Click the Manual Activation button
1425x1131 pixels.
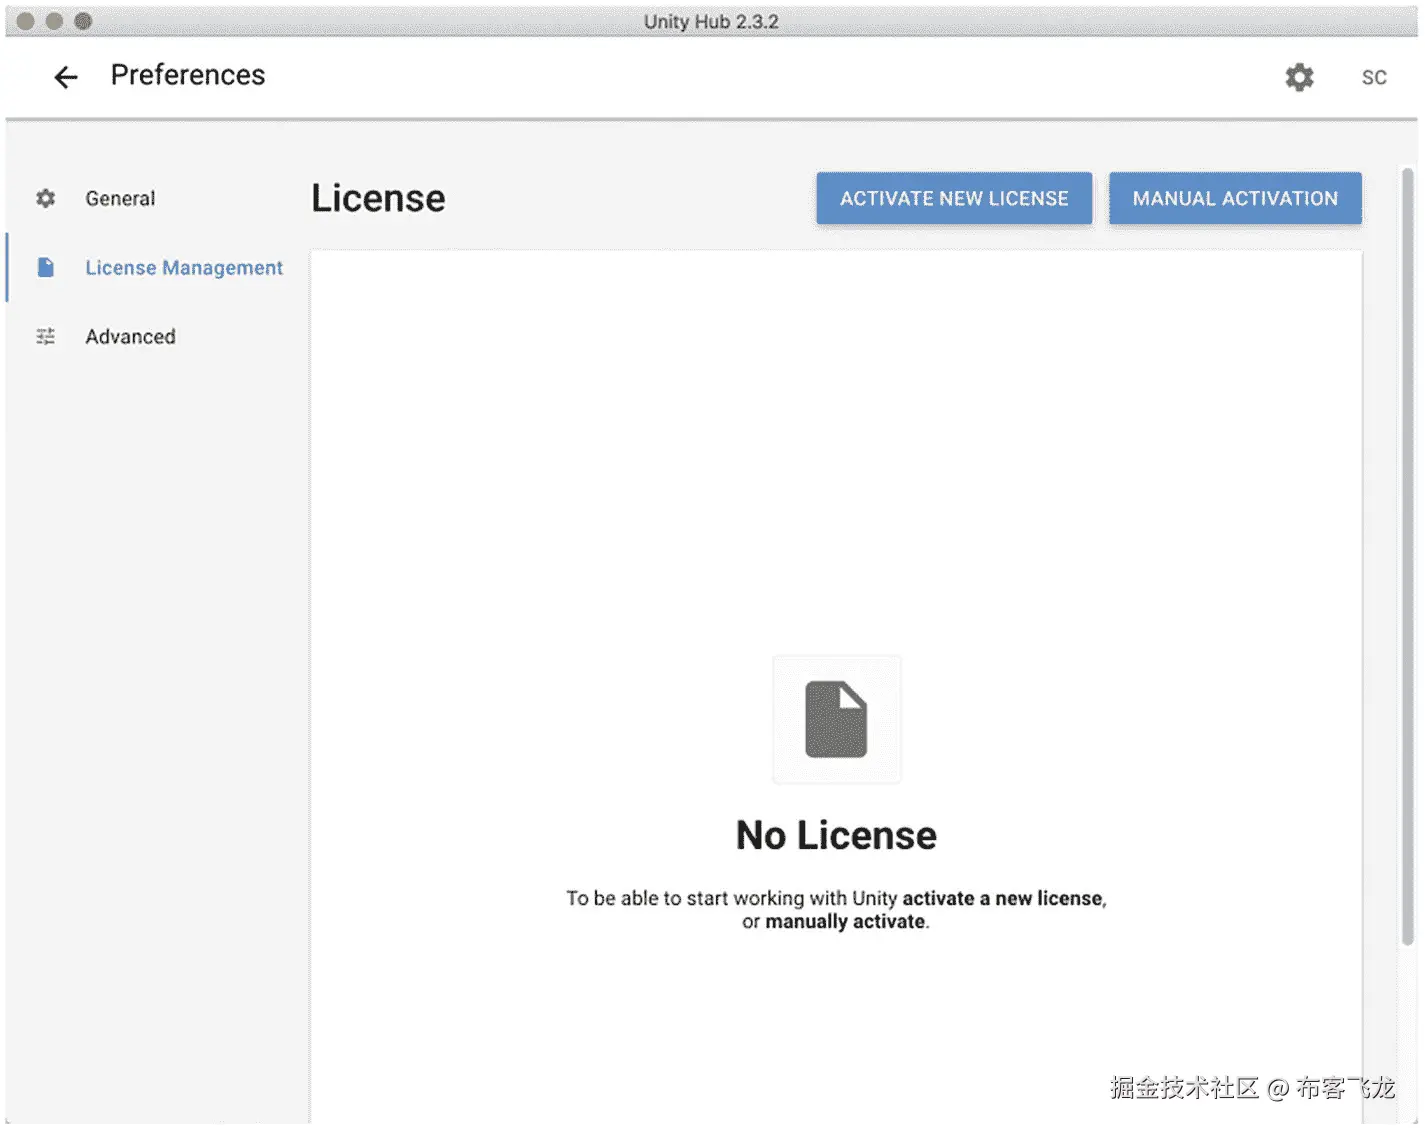pyautogui.click(x=1235, y=198)
